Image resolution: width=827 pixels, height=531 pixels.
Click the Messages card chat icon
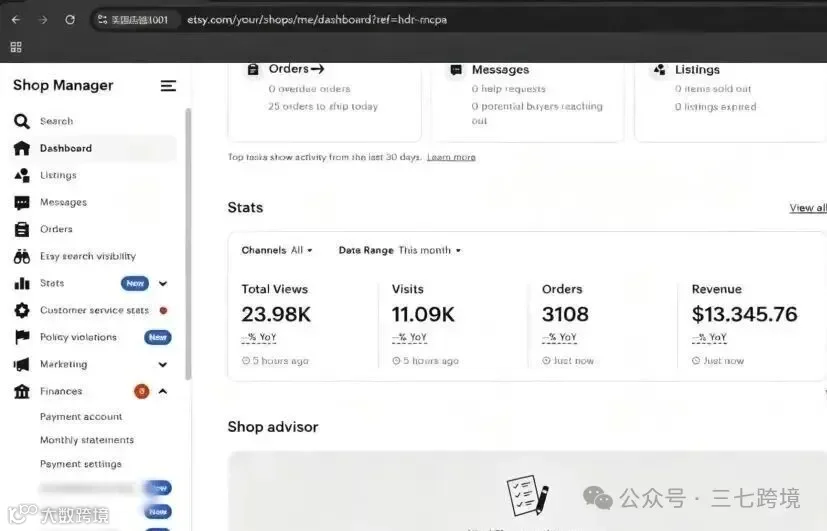point(456,70)
